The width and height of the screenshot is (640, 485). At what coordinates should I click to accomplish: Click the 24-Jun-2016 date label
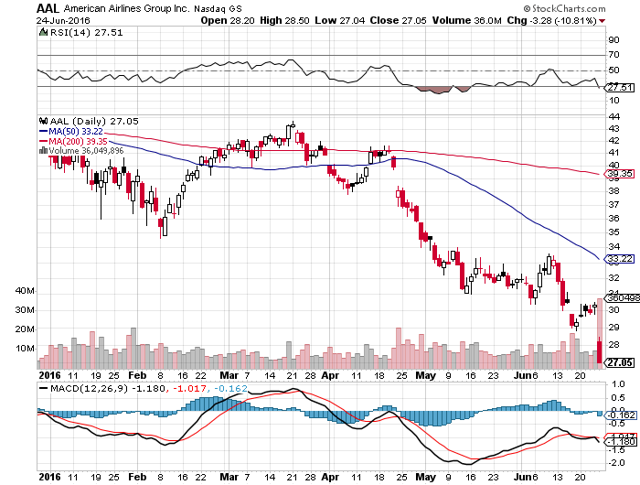pyautogui.click(x=63, y=20)
